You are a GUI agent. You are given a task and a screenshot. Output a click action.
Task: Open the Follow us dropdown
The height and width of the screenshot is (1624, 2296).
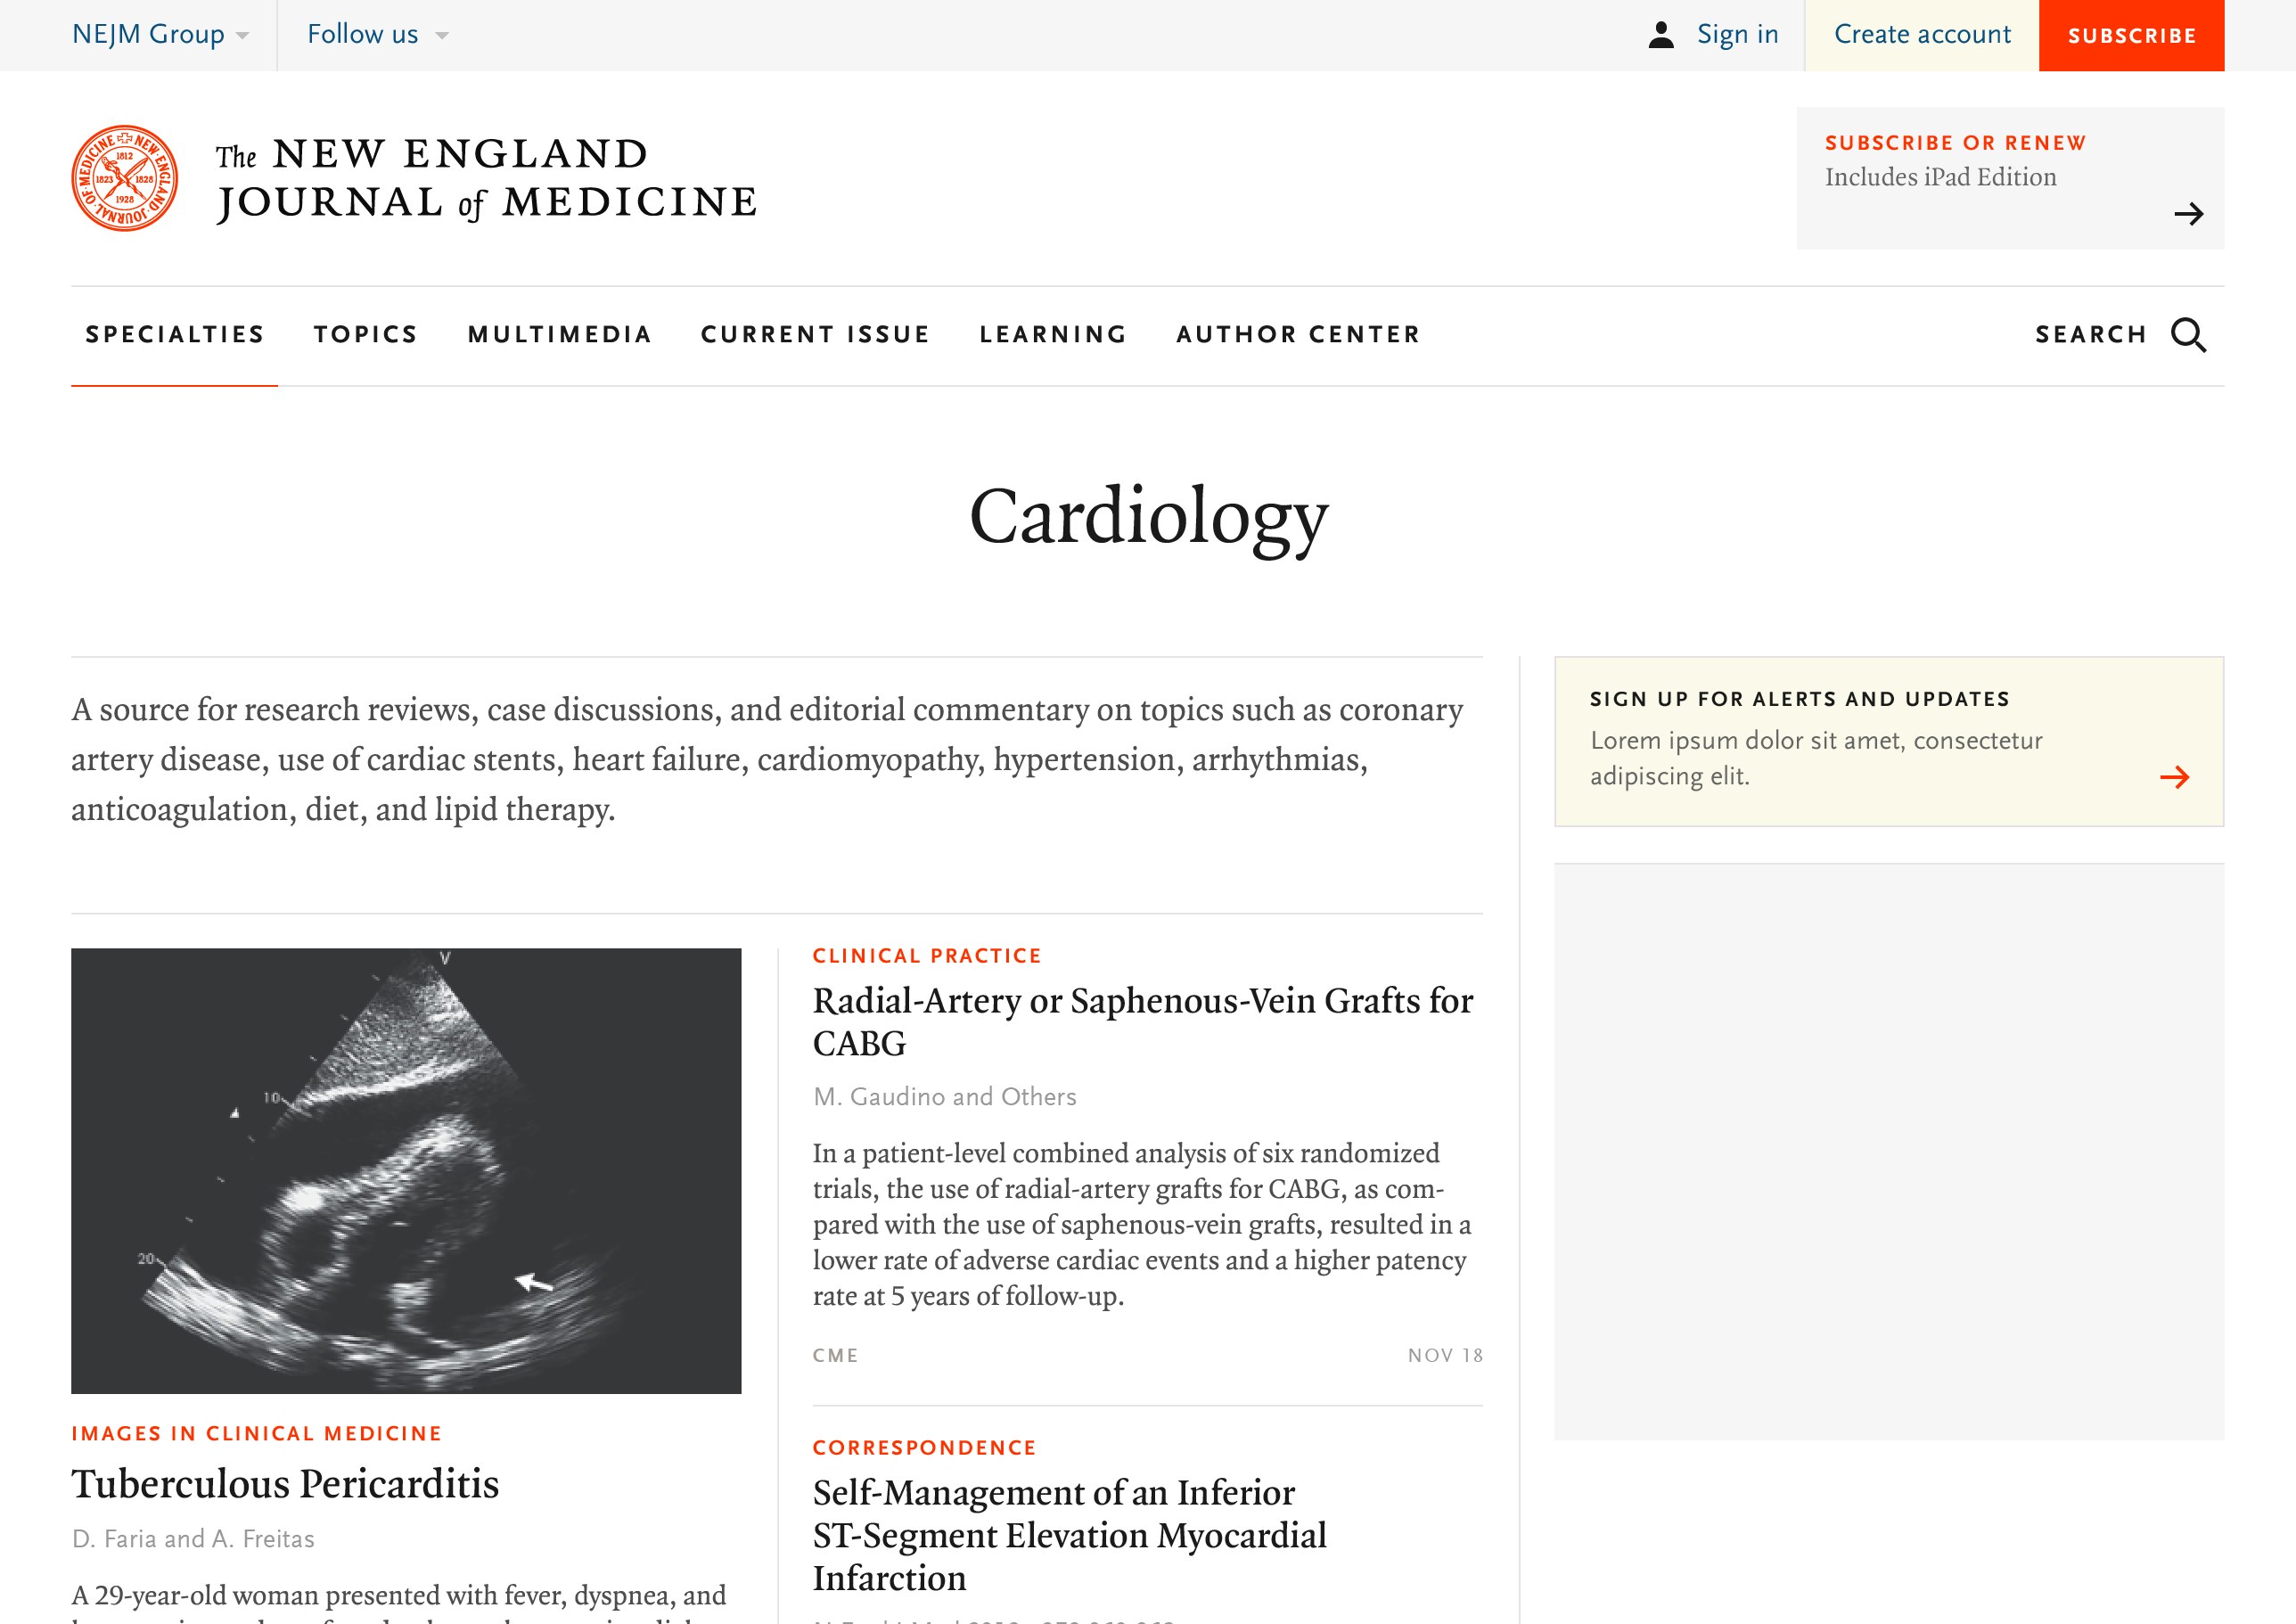[377, 35]
